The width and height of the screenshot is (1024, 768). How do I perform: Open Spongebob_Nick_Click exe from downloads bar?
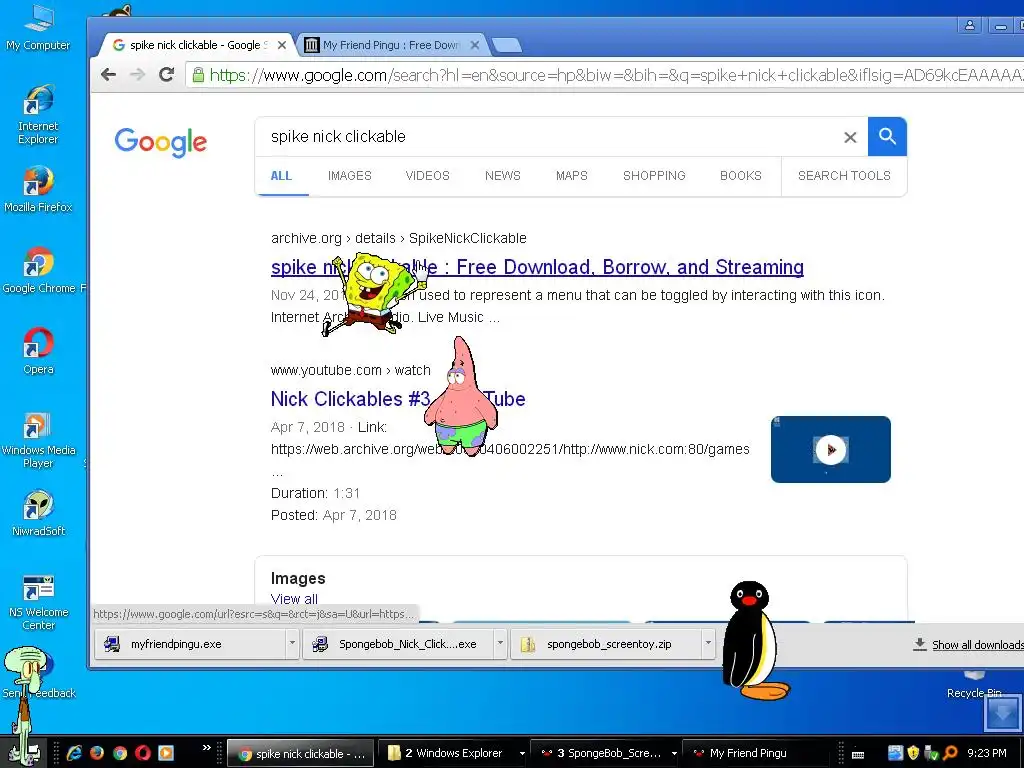click(397, 644)
